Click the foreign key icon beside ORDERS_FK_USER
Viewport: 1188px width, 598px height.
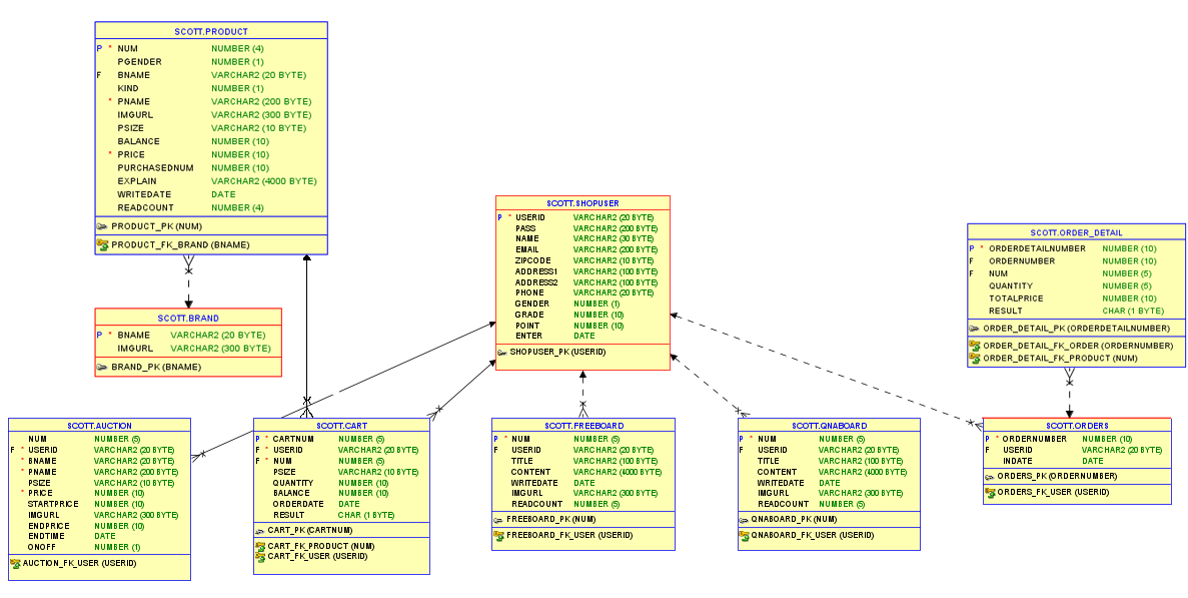tap(990, 493)
